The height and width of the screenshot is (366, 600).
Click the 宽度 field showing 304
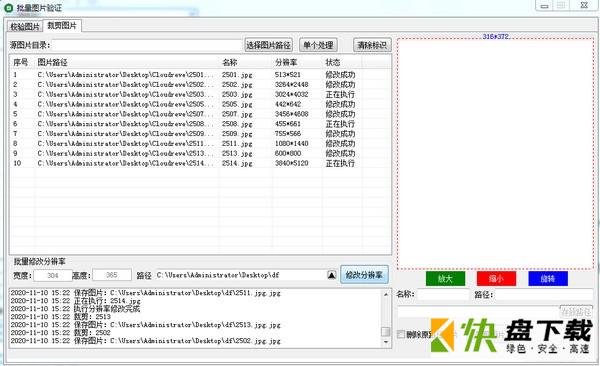coord(53,275)
